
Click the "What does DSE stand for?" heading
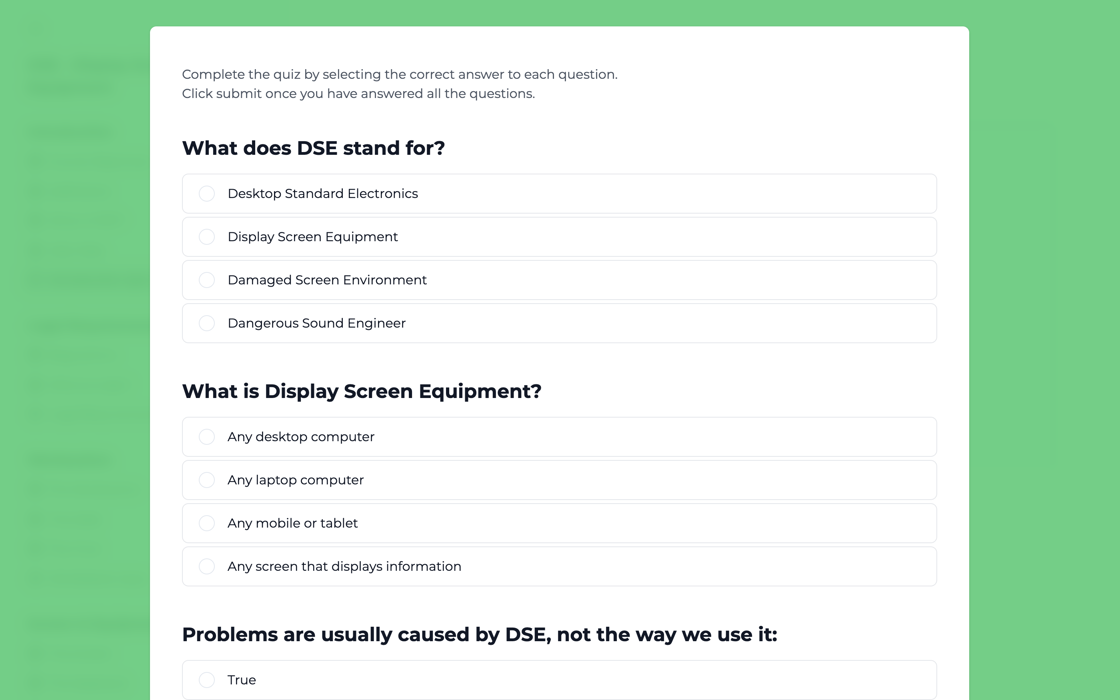point(313,148)
